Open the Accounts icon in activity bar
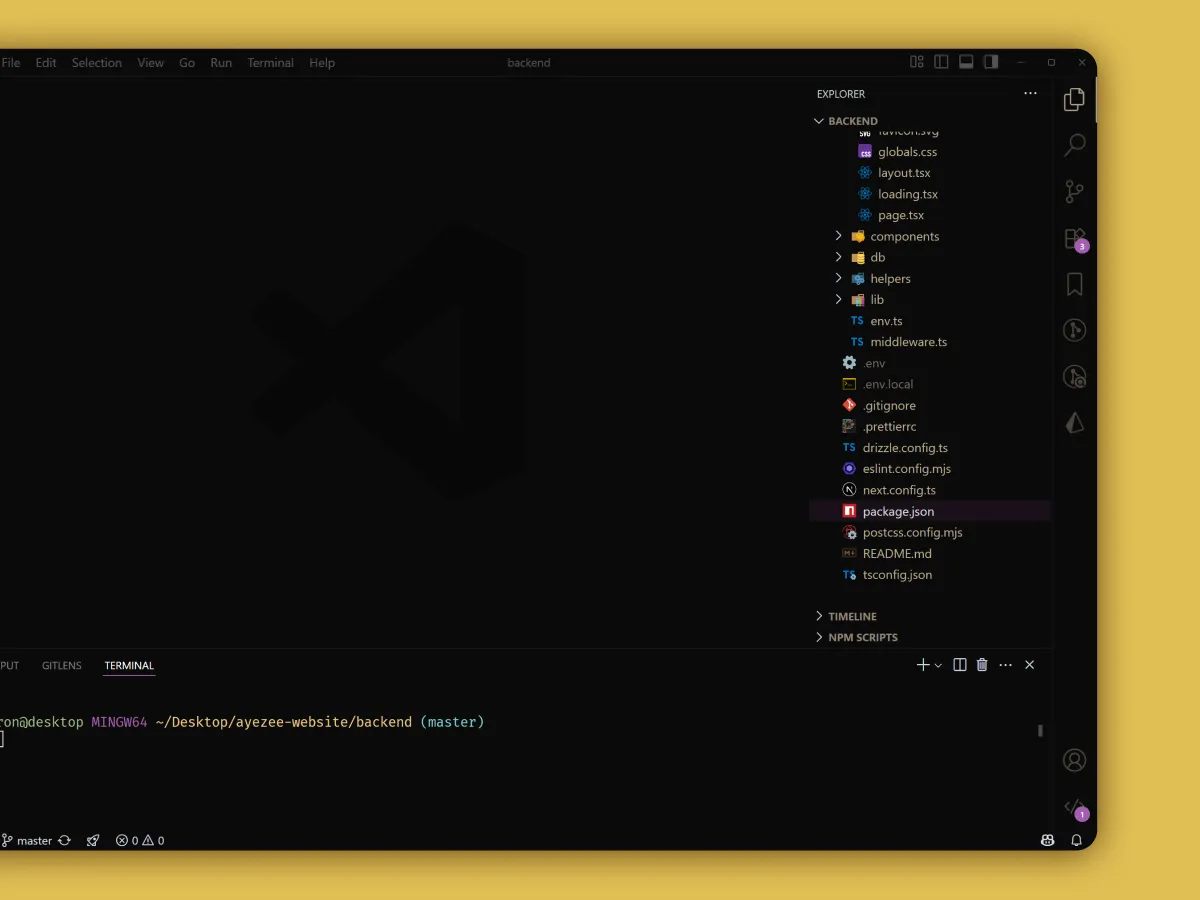This screenshot has width=1200, height=900. pyautogui.click(x=1074, y=760)
